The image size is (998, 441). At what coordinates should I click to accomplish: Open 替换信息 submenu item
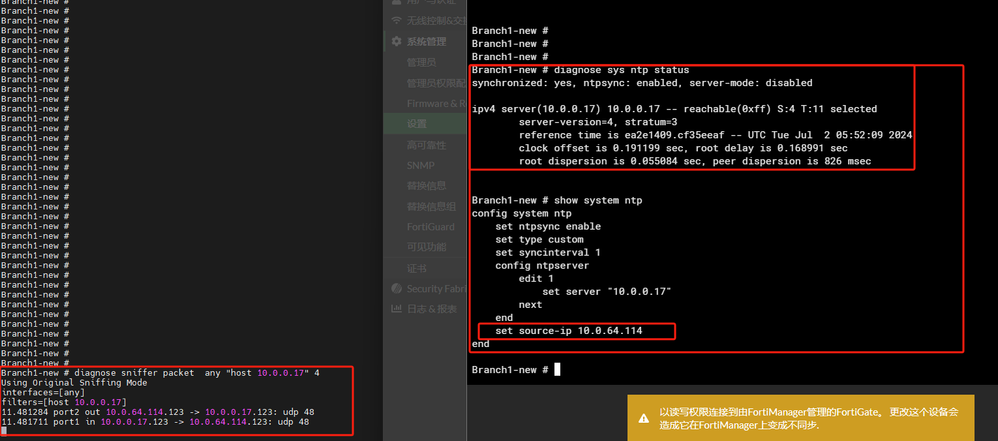tap(425, 186)
